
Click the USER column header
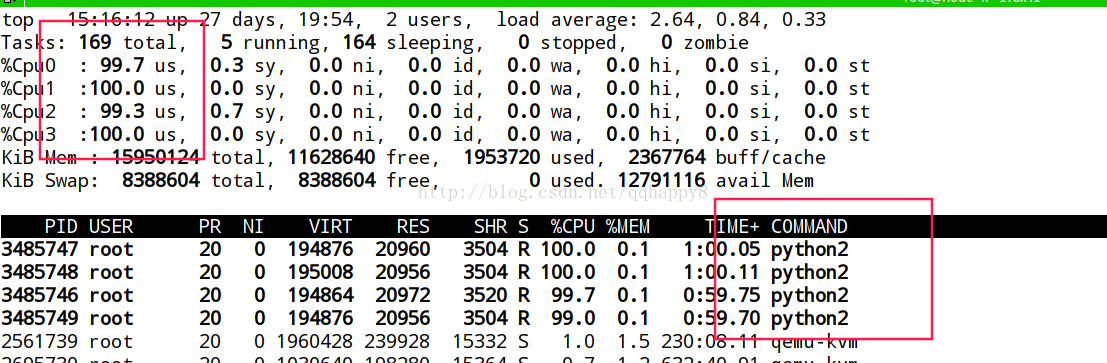111,227
